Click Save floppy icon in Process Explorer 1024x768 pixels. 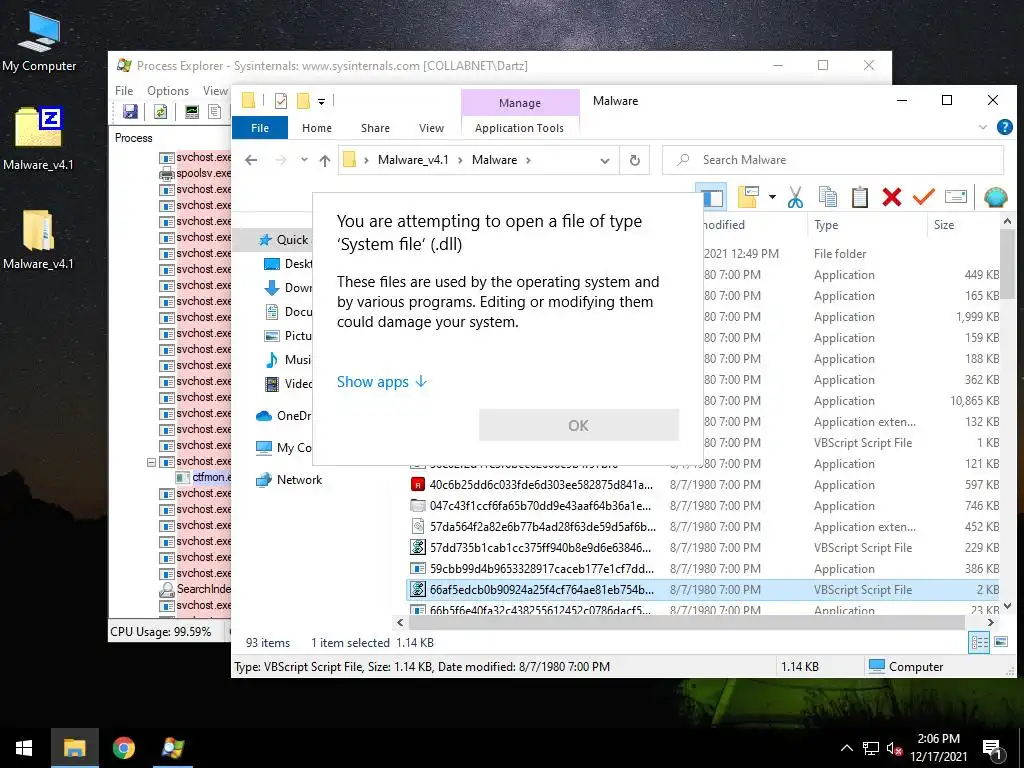pyautogui.click(x=131, y=112)
